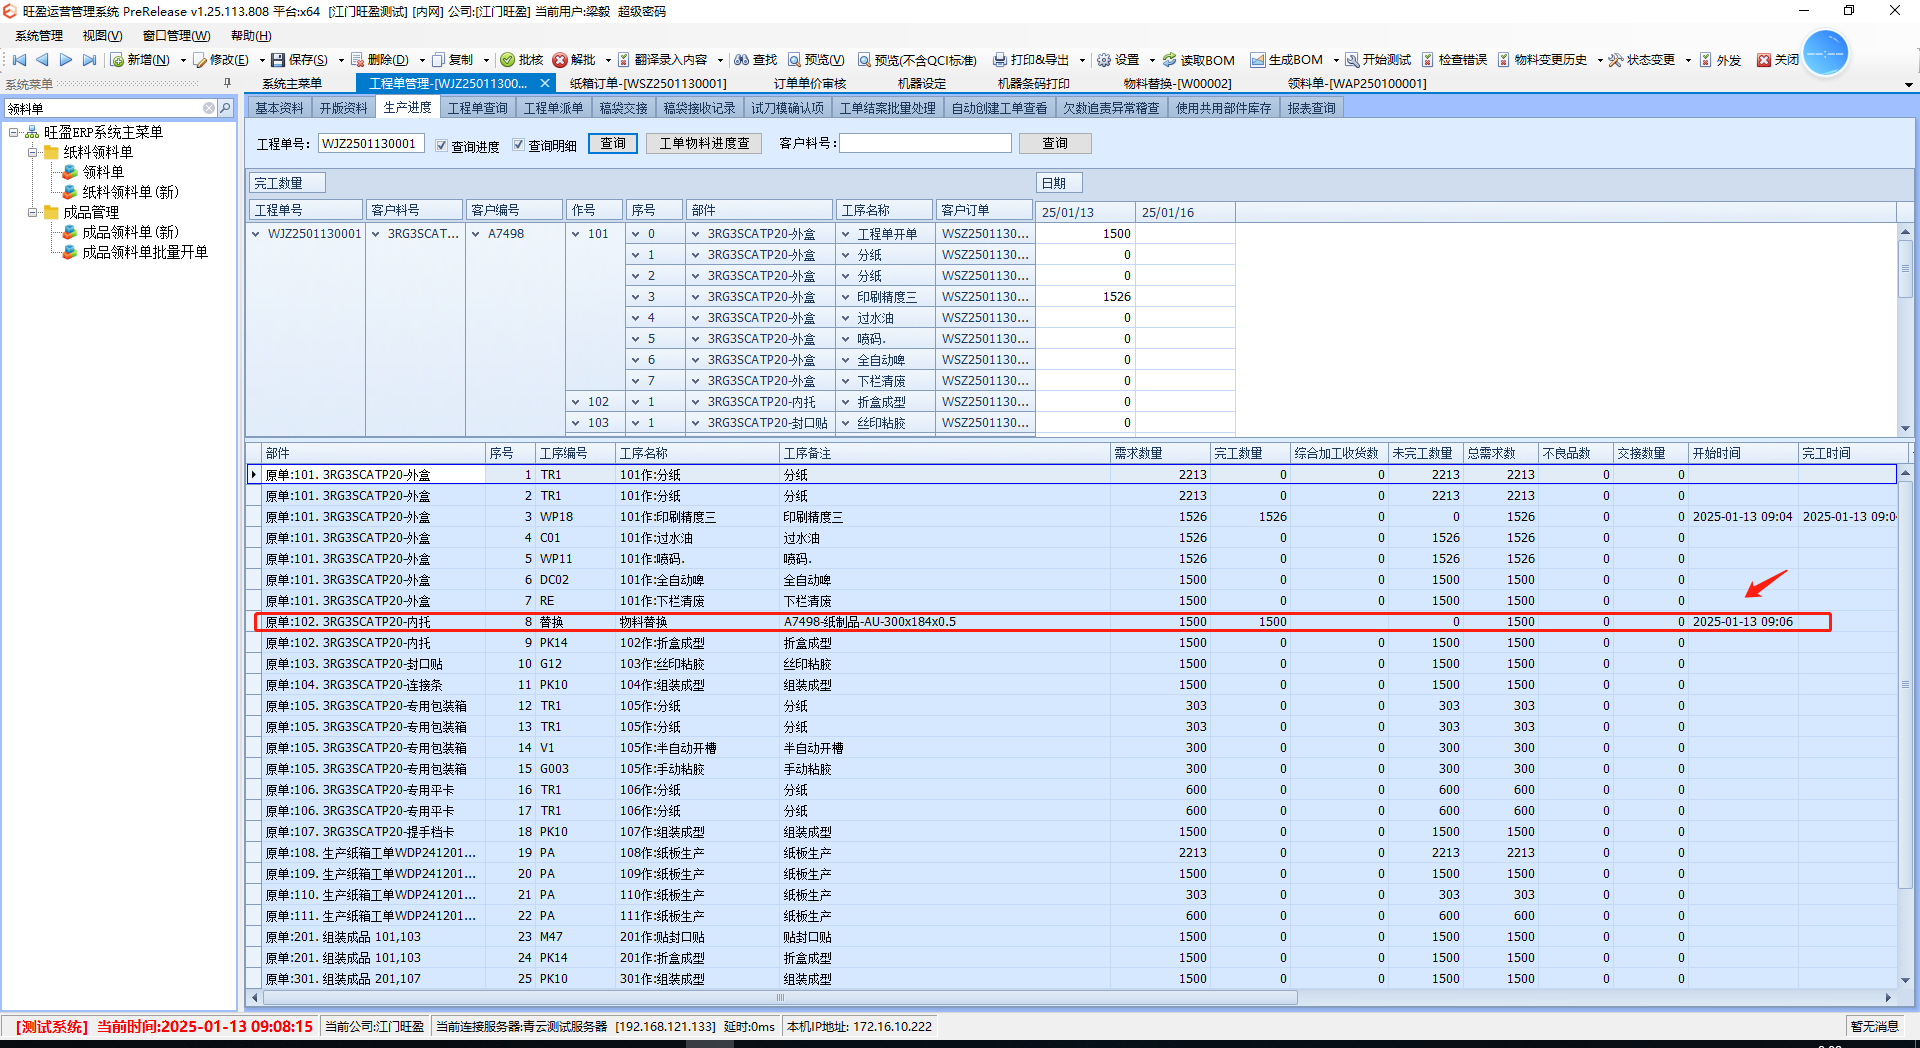Viewport: 1920px width, 1048px height.
Task: Click the 读取BOM icon
Action: point(1169,60)
